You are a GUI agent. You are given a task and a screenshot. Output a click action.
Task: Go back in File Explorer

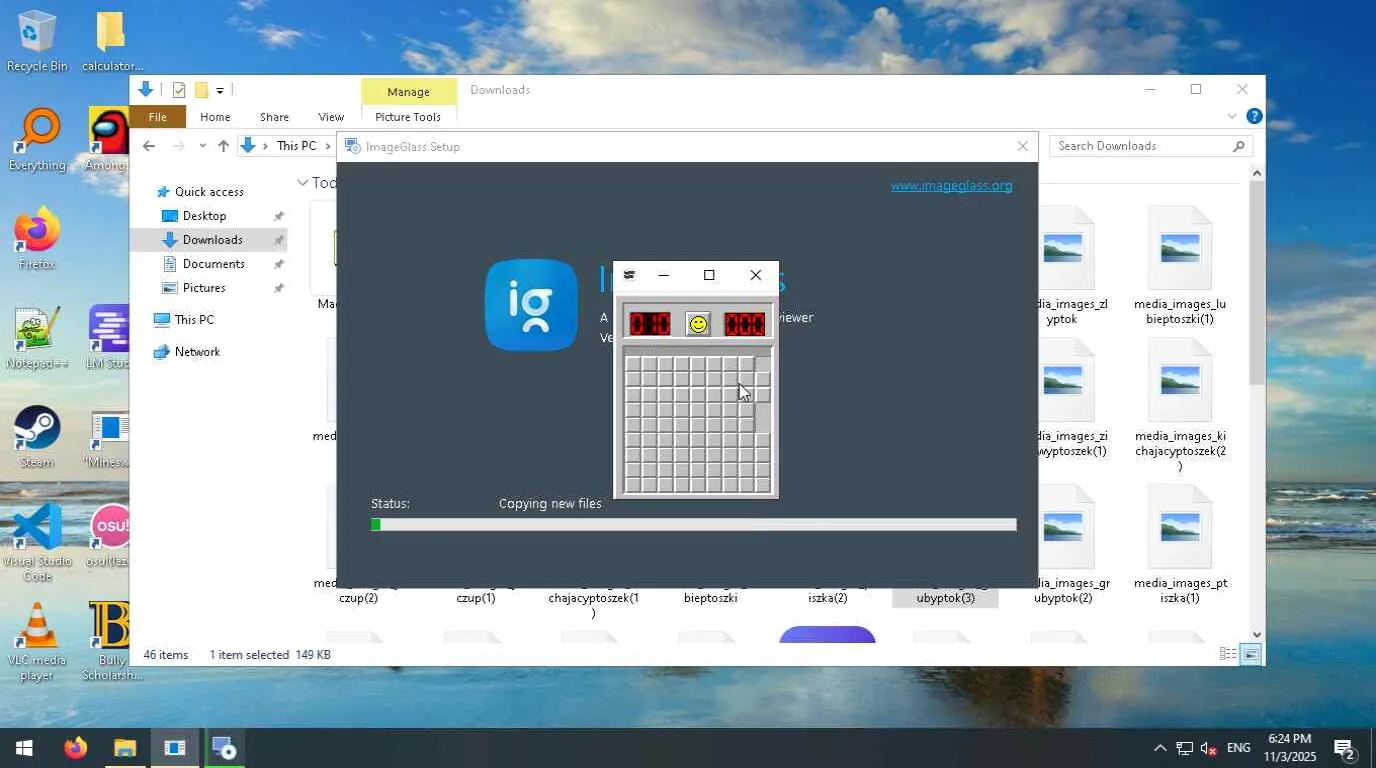pos(149,146)
